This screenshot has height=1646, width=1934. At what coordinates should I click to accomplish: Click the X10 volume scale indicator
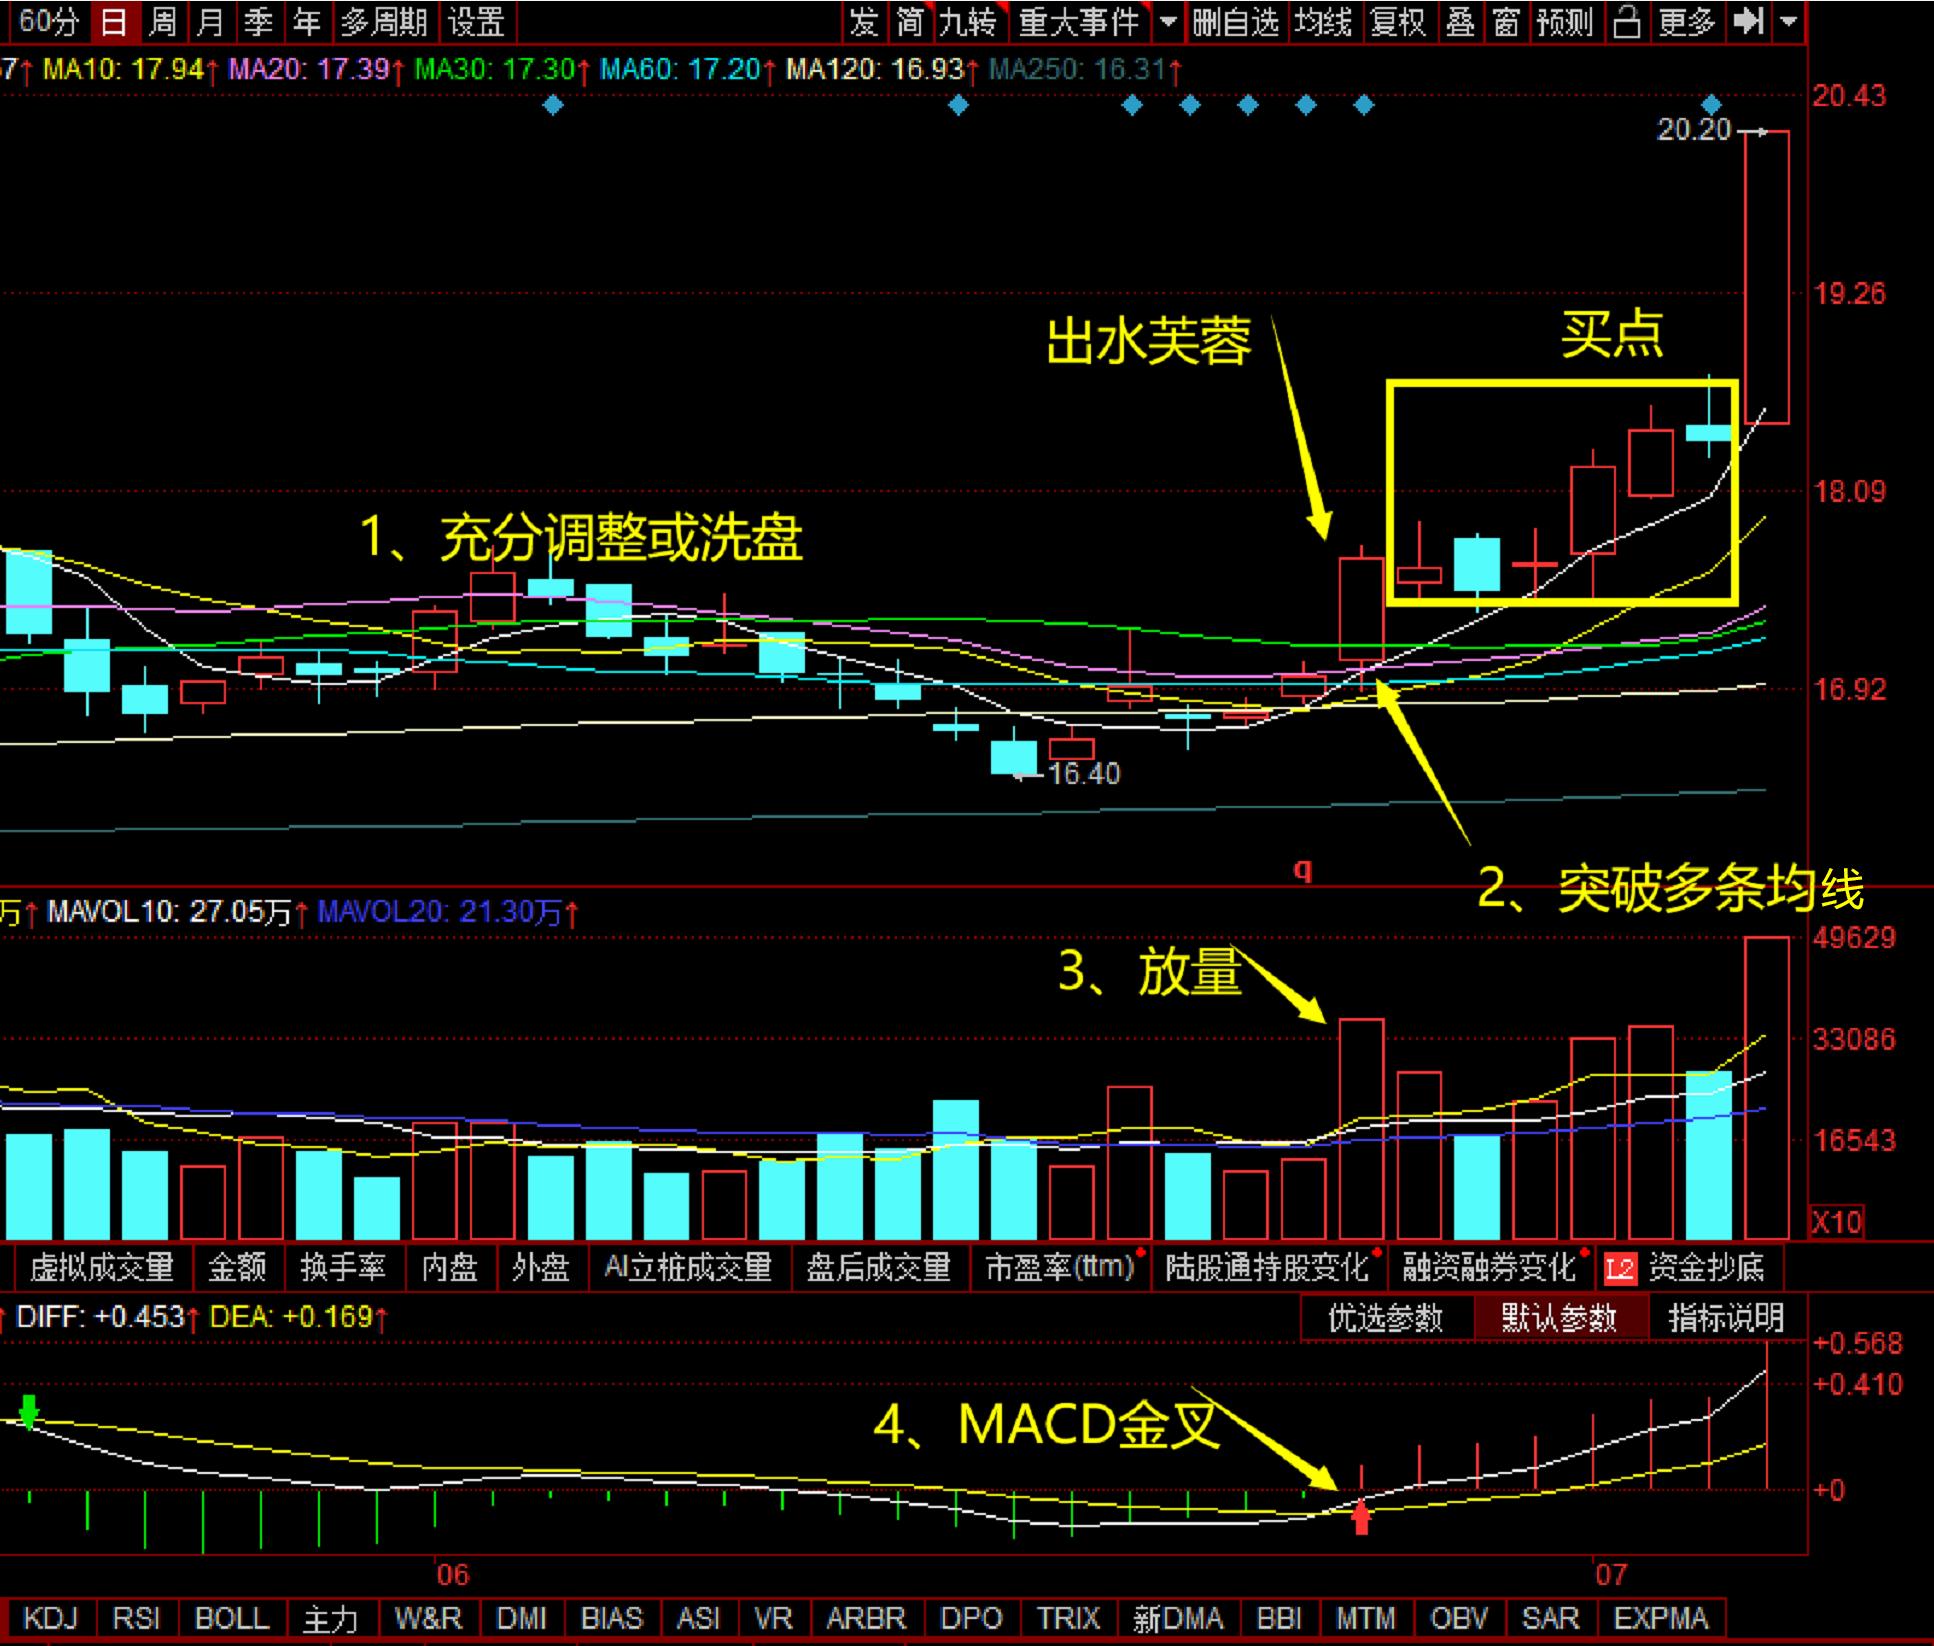[x=1837, y=1221]
